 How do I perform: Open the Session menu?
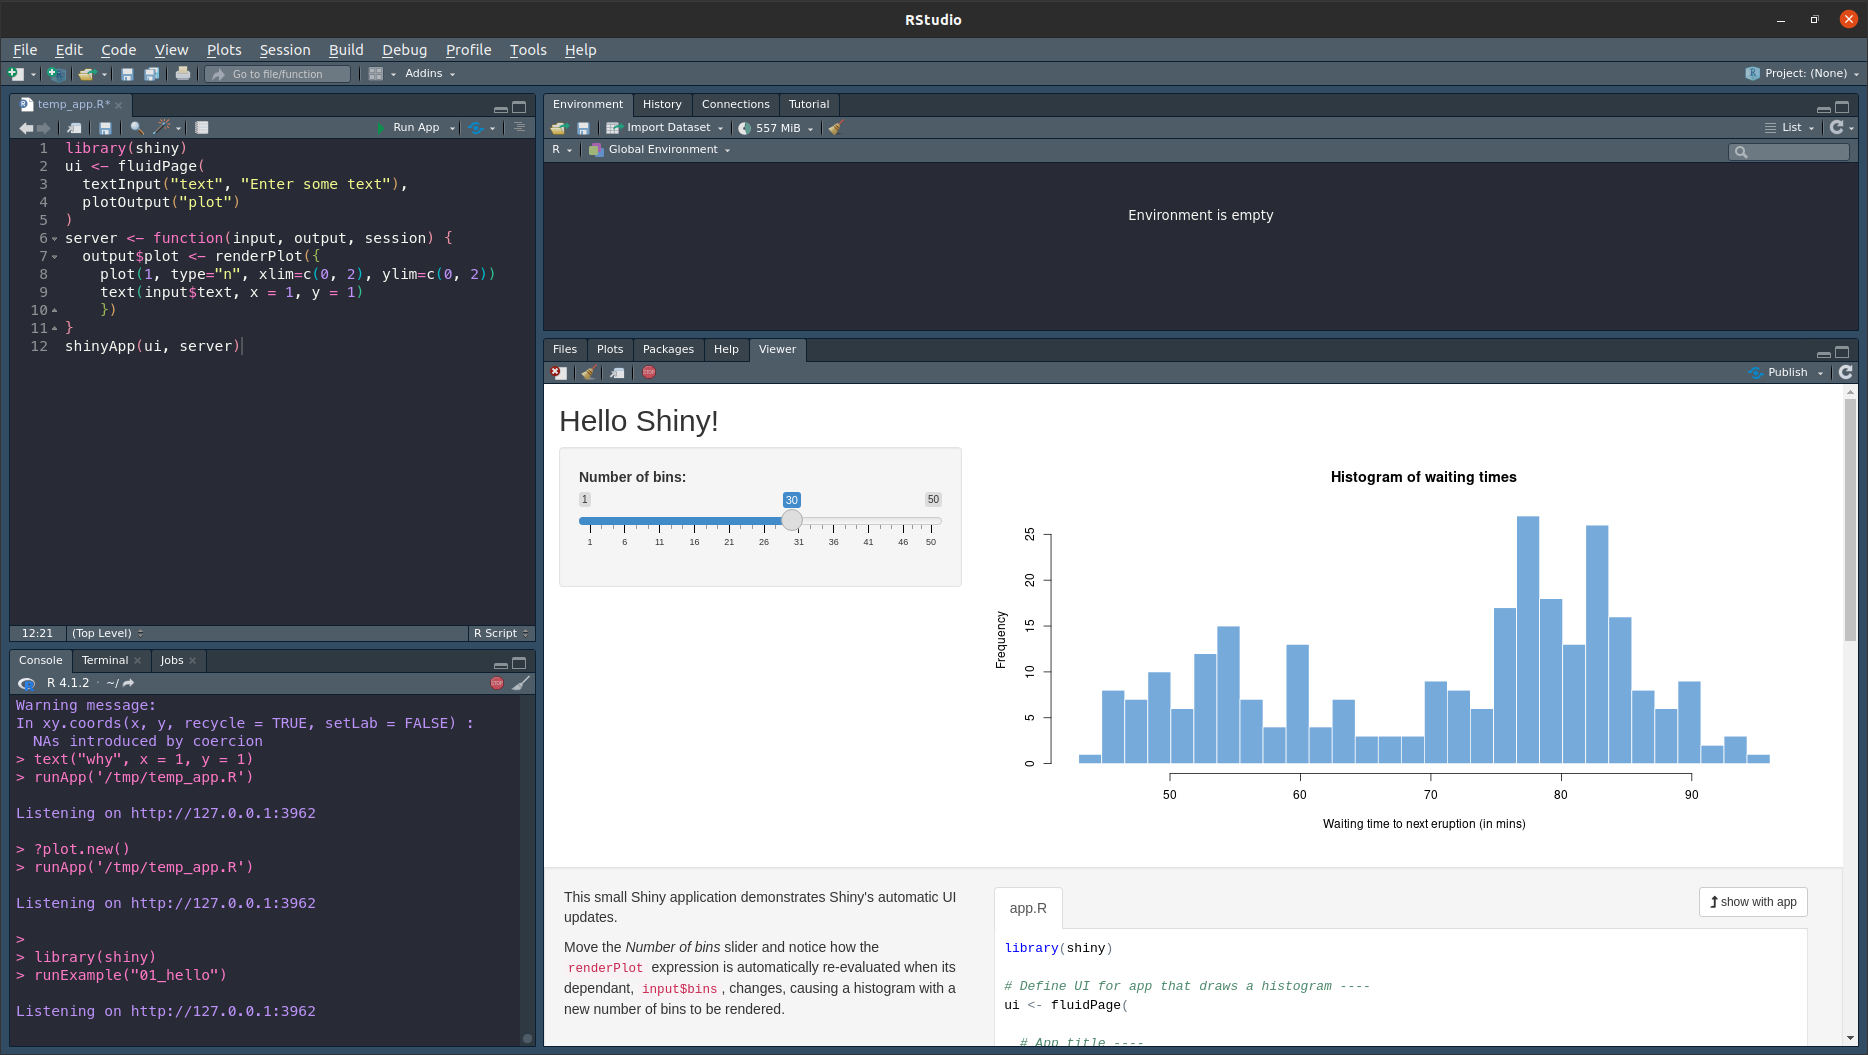[x=284, y=50]
